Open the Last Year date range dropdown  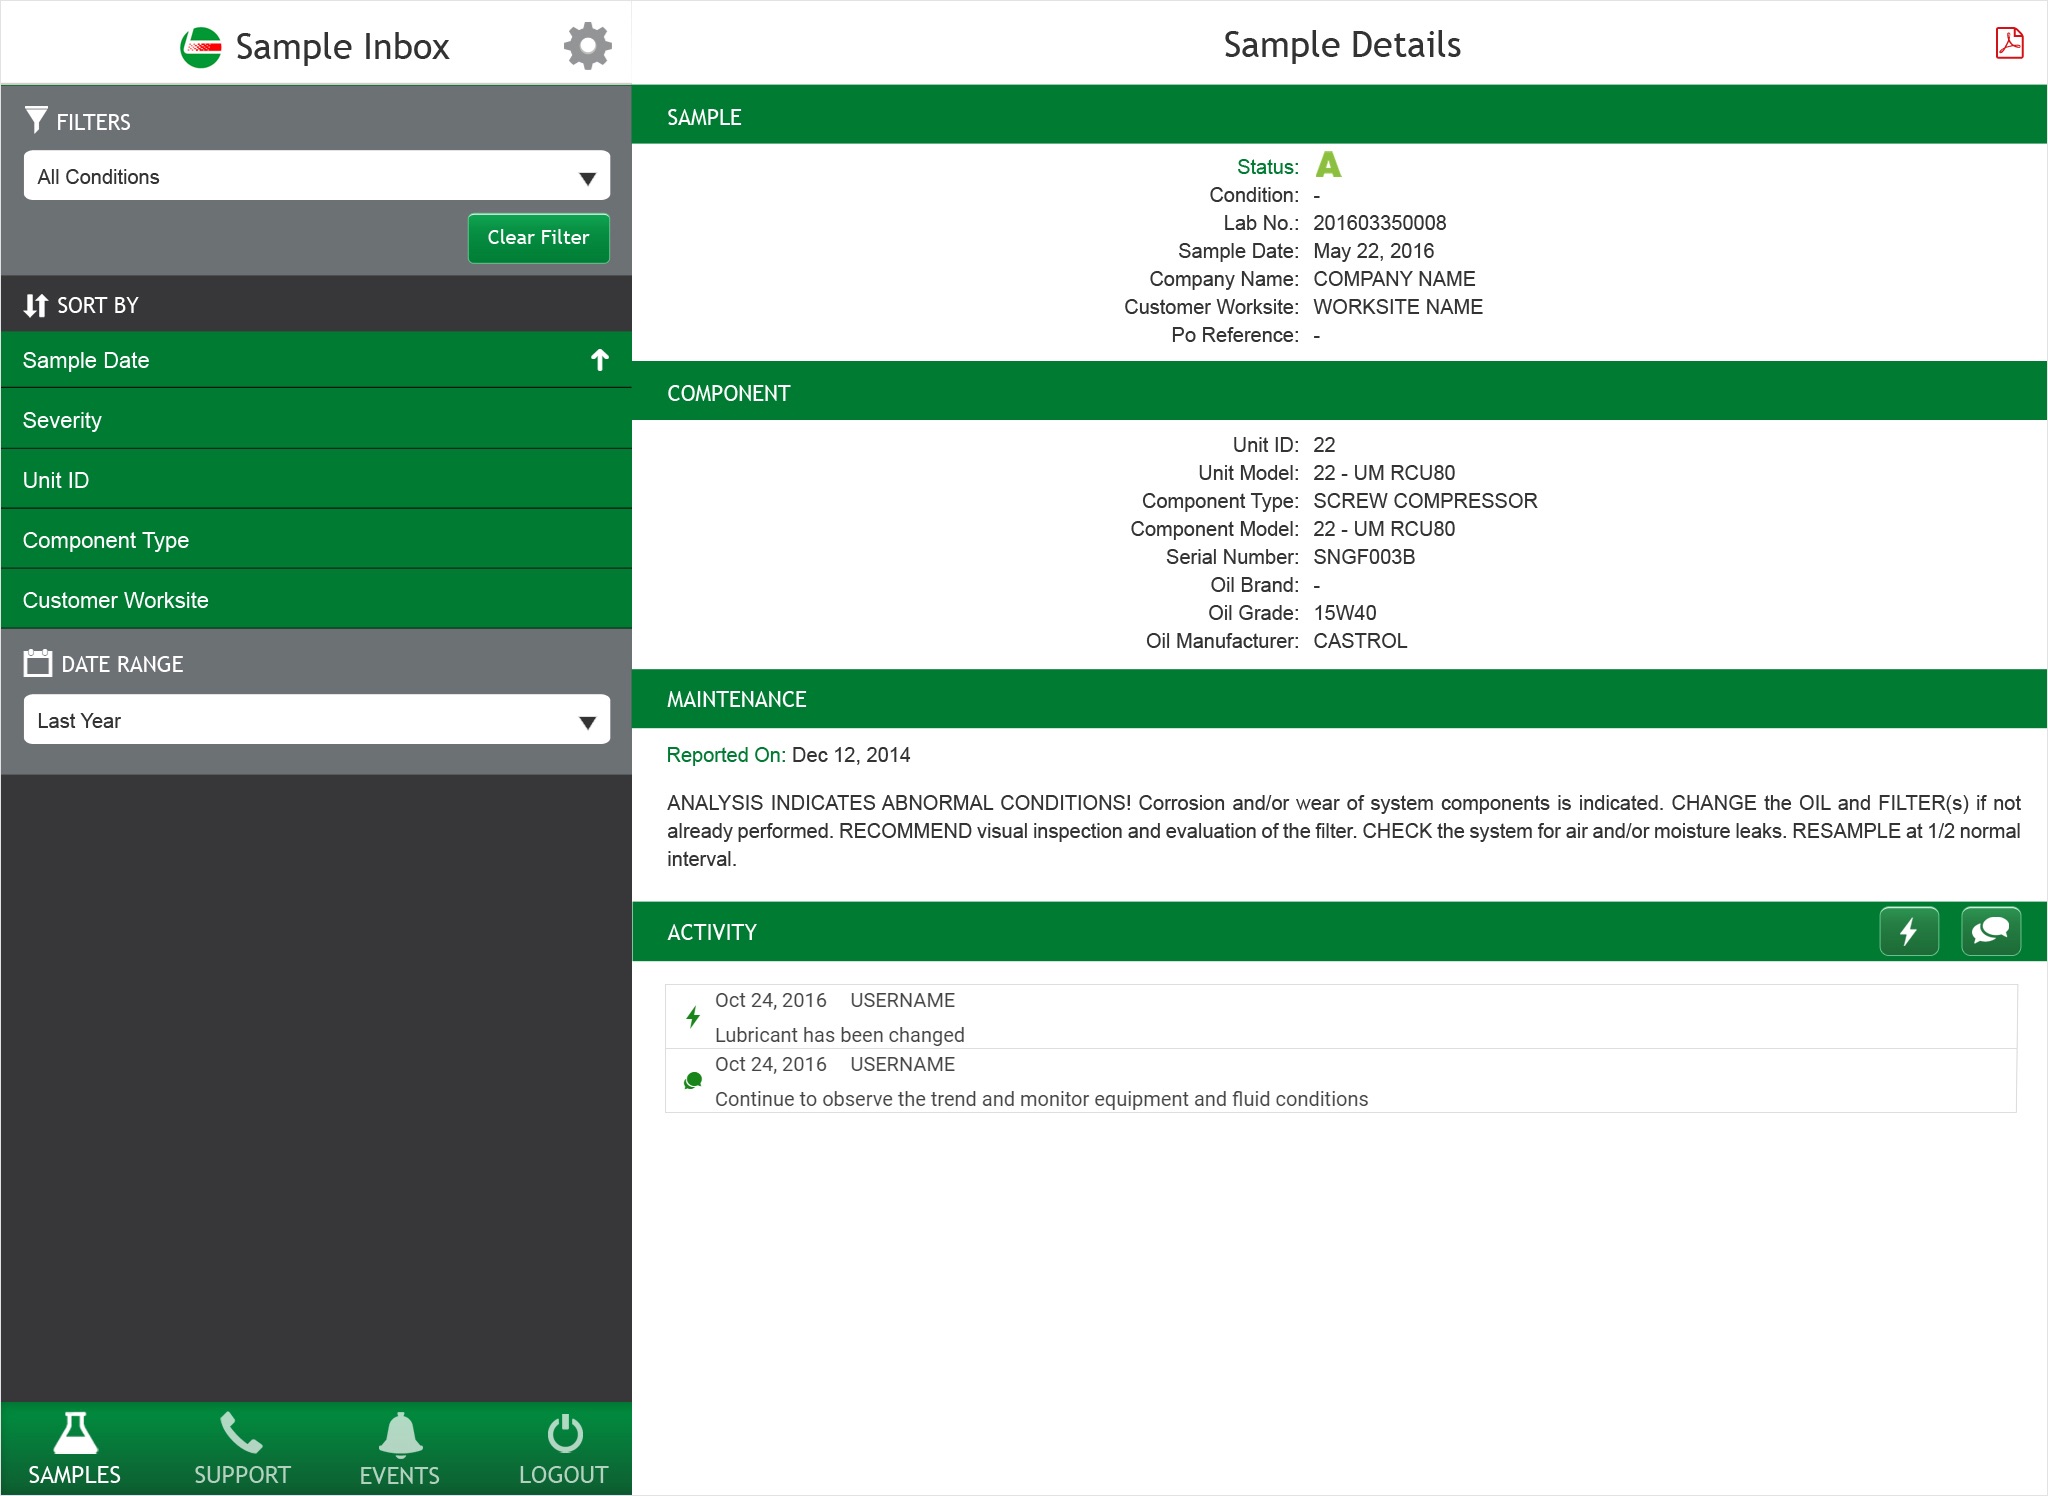316,720
